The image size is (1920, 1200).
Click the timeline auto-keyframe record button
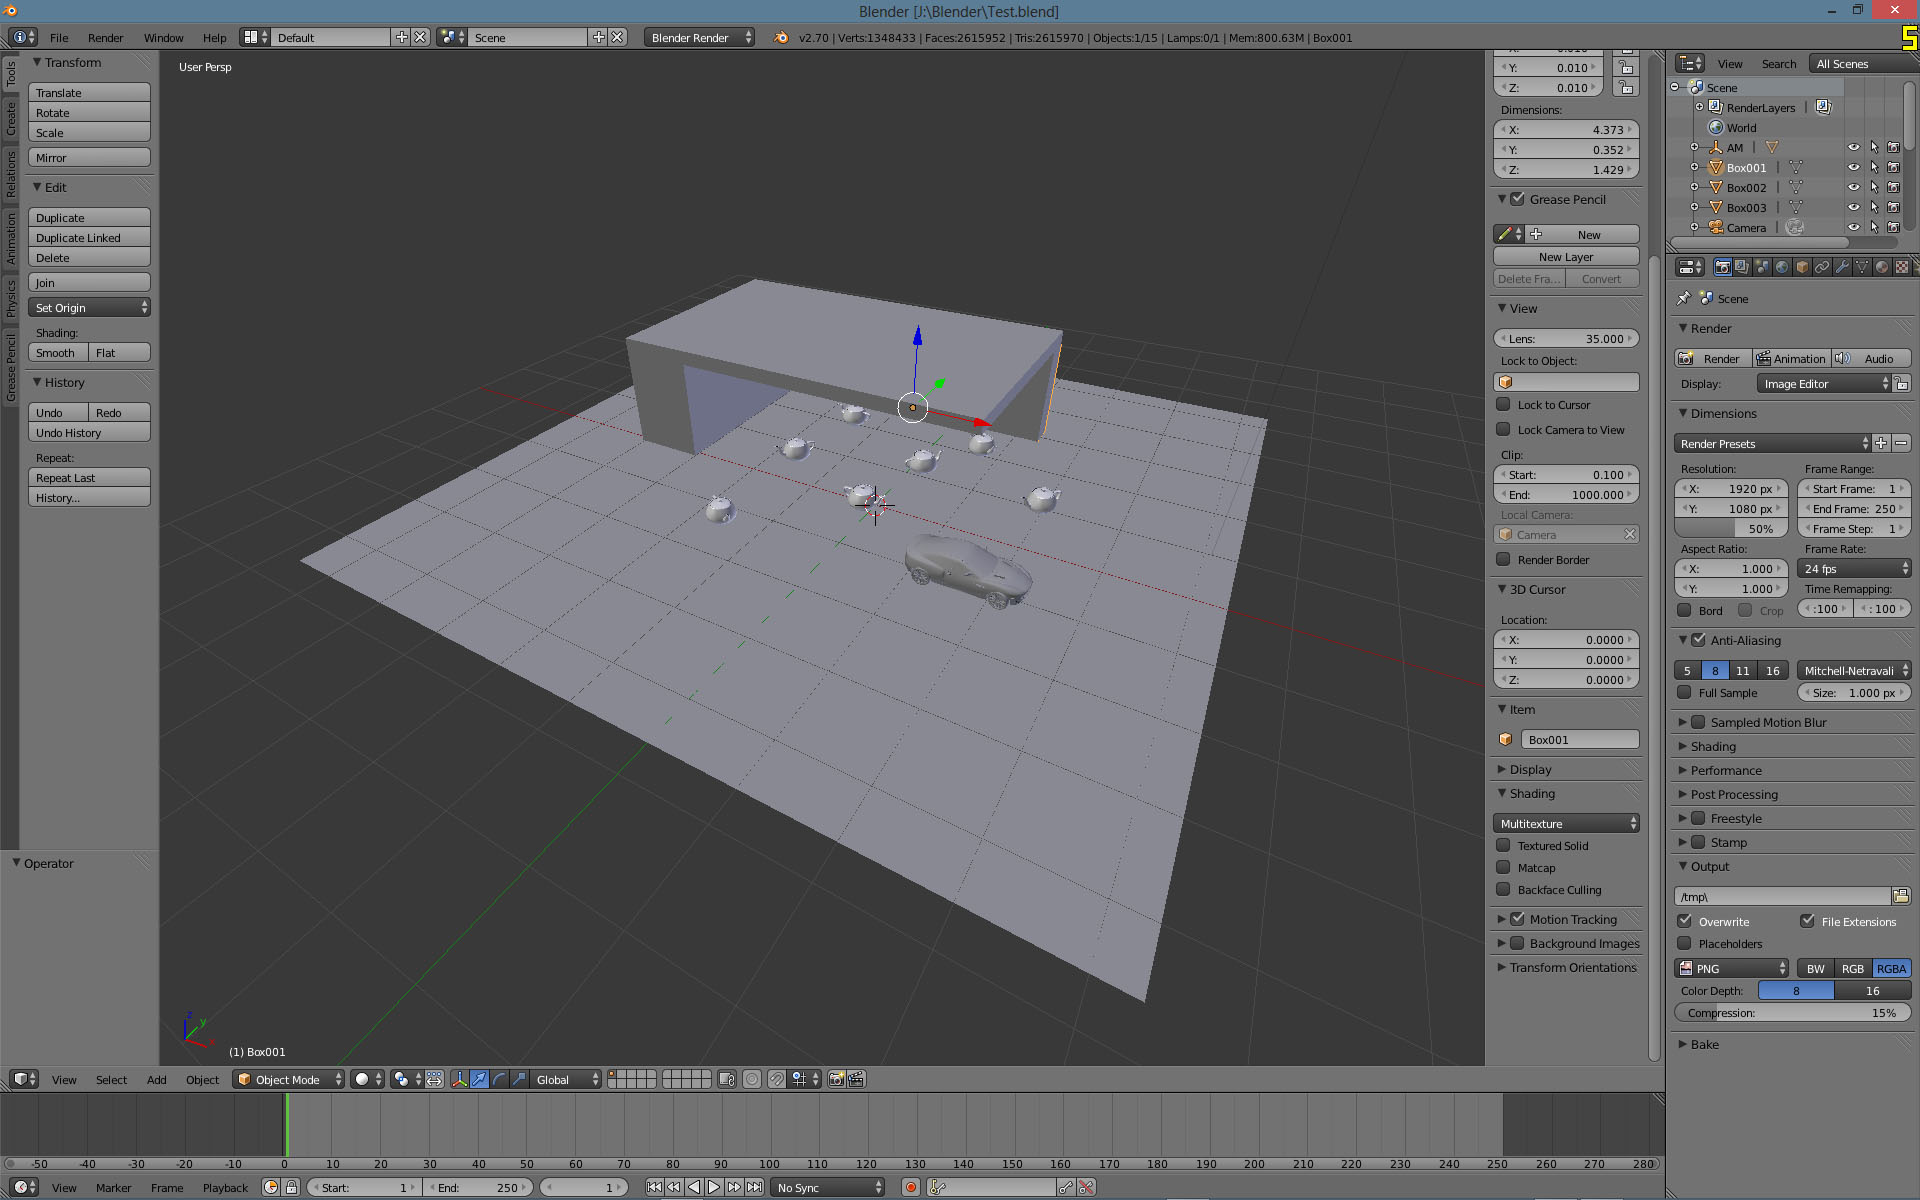[910, 1188]
